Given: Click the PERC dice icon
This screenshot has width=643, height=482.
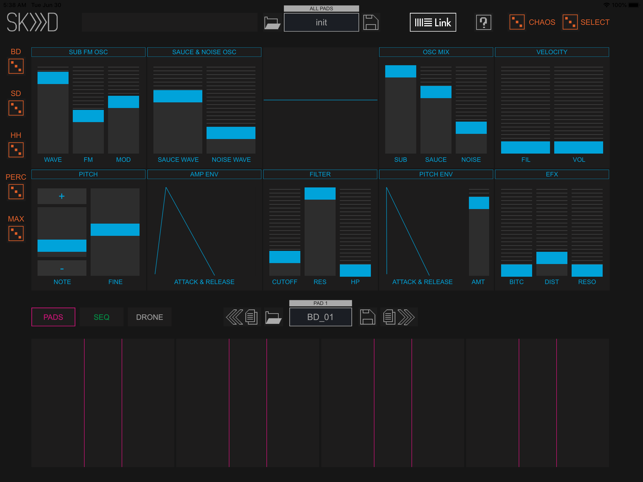Looking at the screenshot, I should click(x=16, y=192).
